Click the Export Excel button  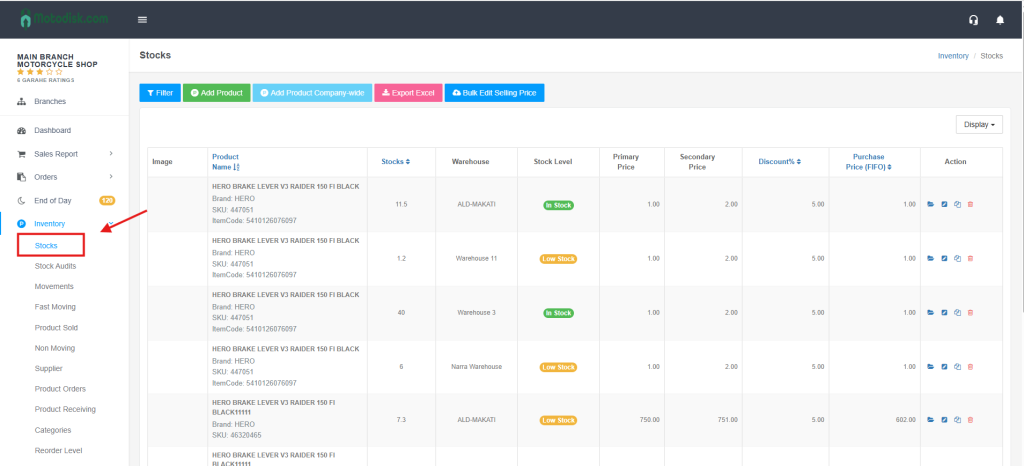(407, 93)
